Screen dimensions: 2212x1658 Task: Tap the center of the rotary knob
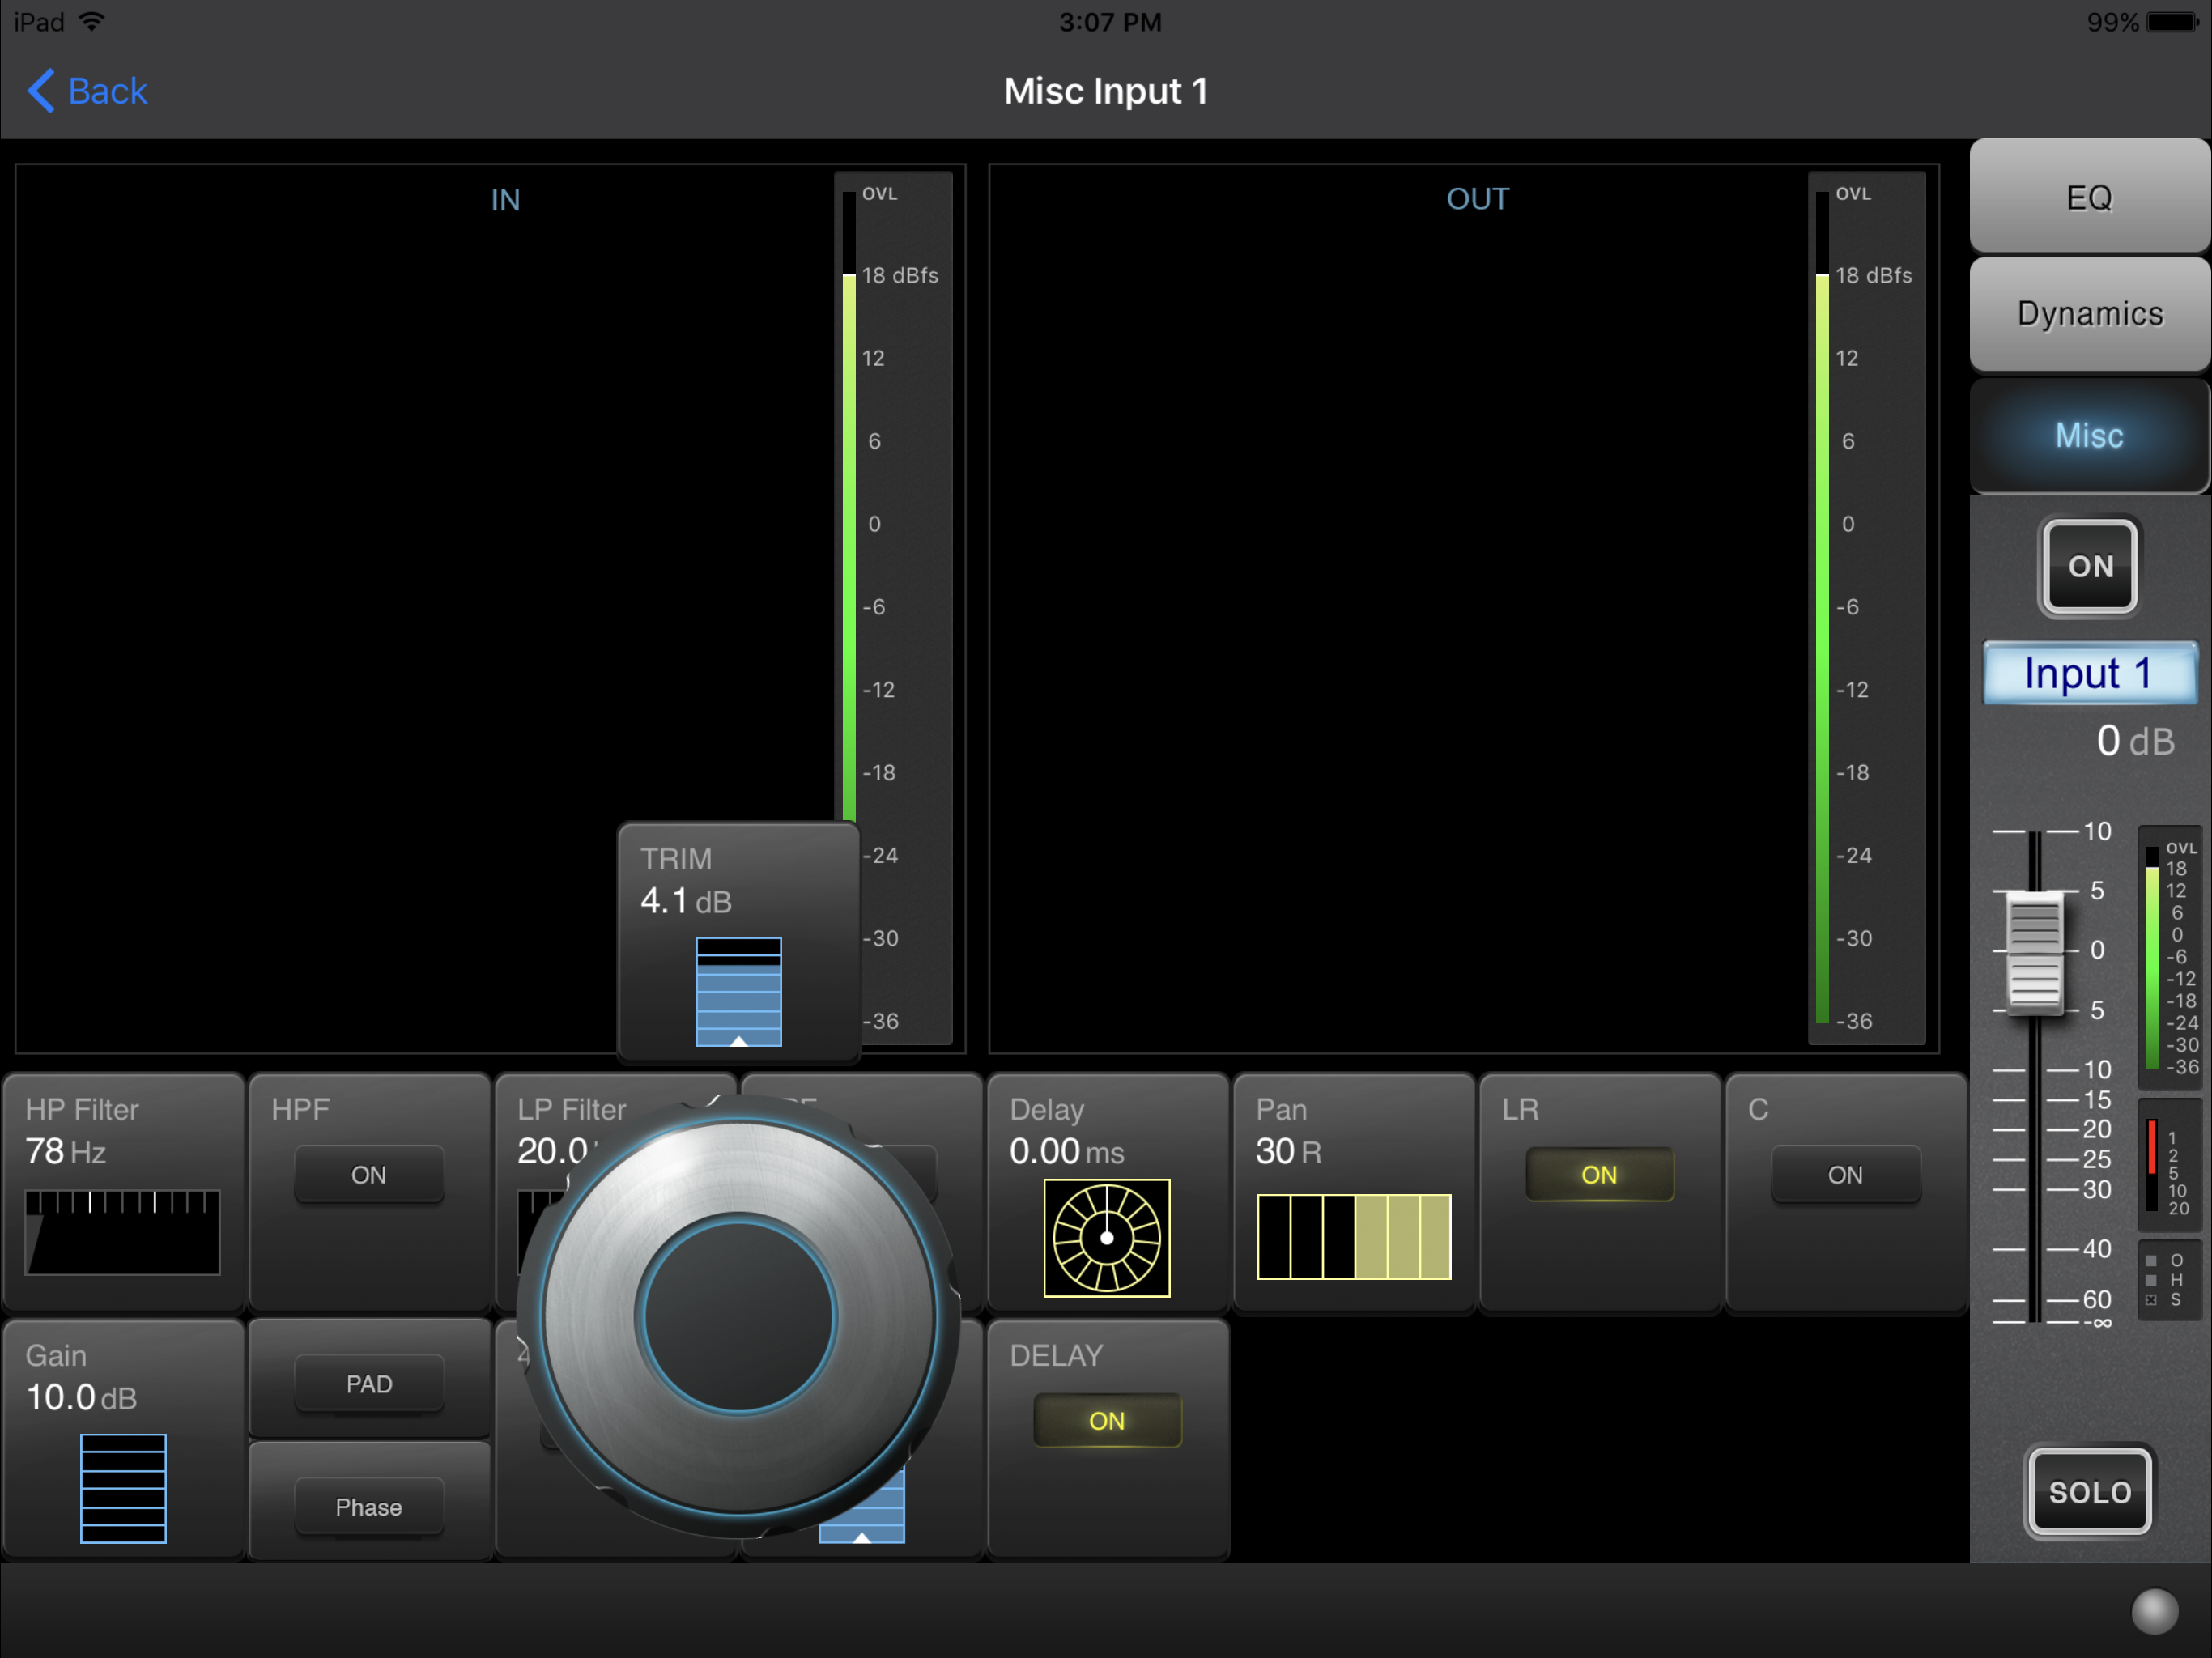738,1317
